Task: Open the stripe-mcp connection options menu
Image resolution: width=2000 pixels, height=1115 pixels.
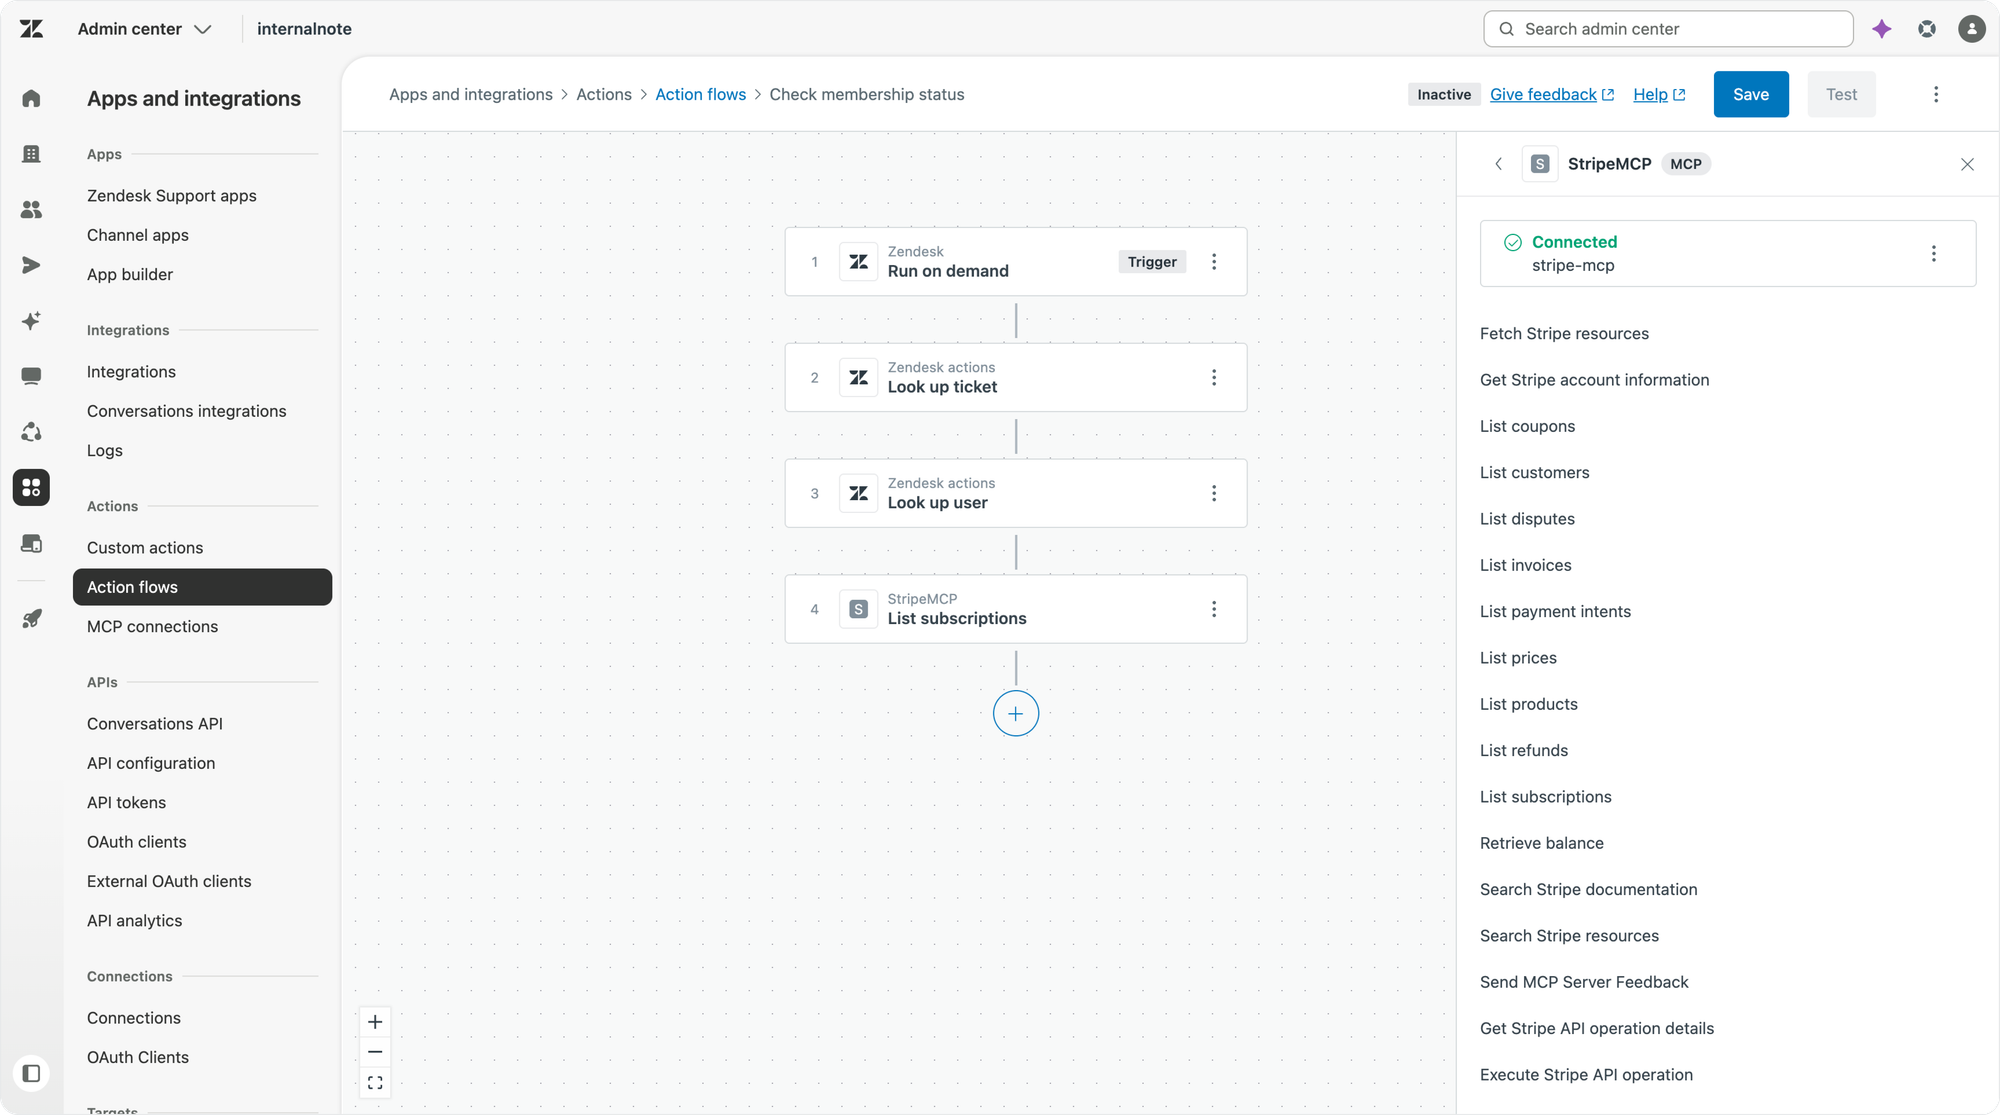Action: pyautogui.click(x=1933, y=254)
